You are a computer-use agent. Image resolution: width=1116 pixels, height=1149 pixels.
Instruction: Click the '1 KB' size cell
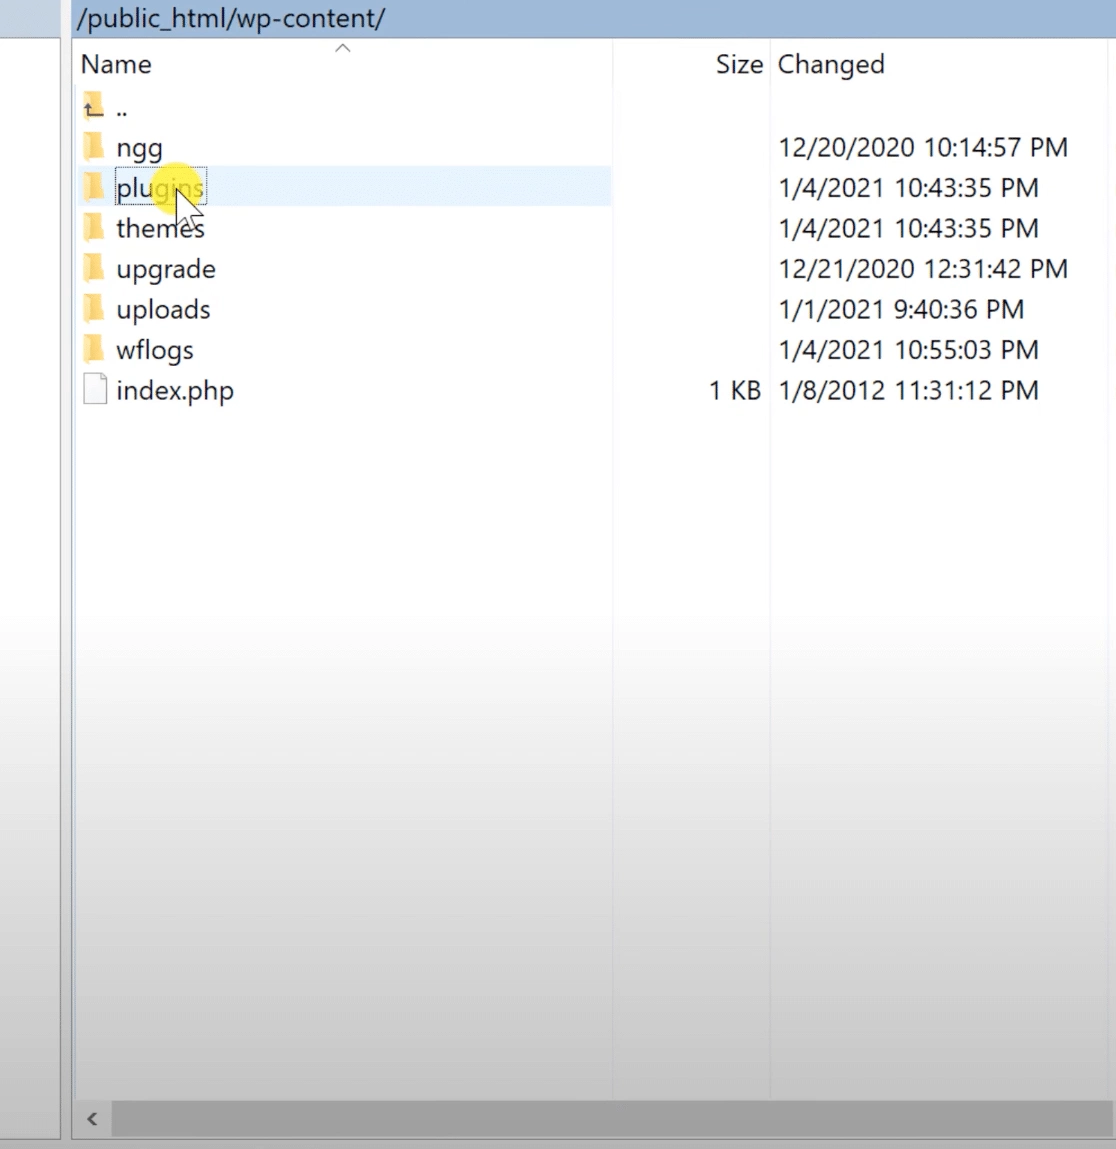tap(734, 391)
